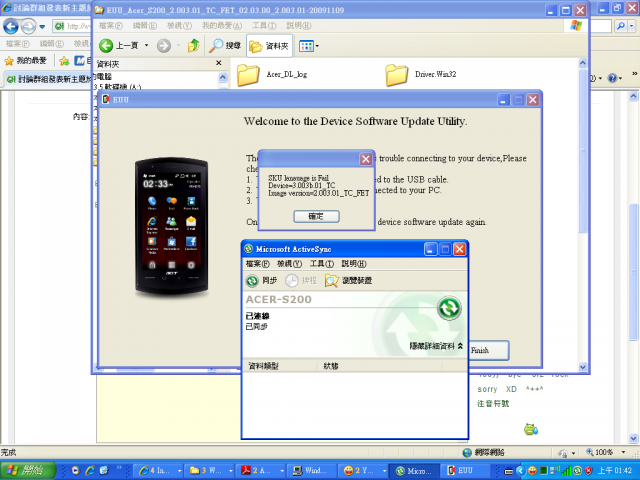This screenshot has width=640, height=480.
Task: Select the Driver.Win32 folder
Action: [x=420, y=75]
